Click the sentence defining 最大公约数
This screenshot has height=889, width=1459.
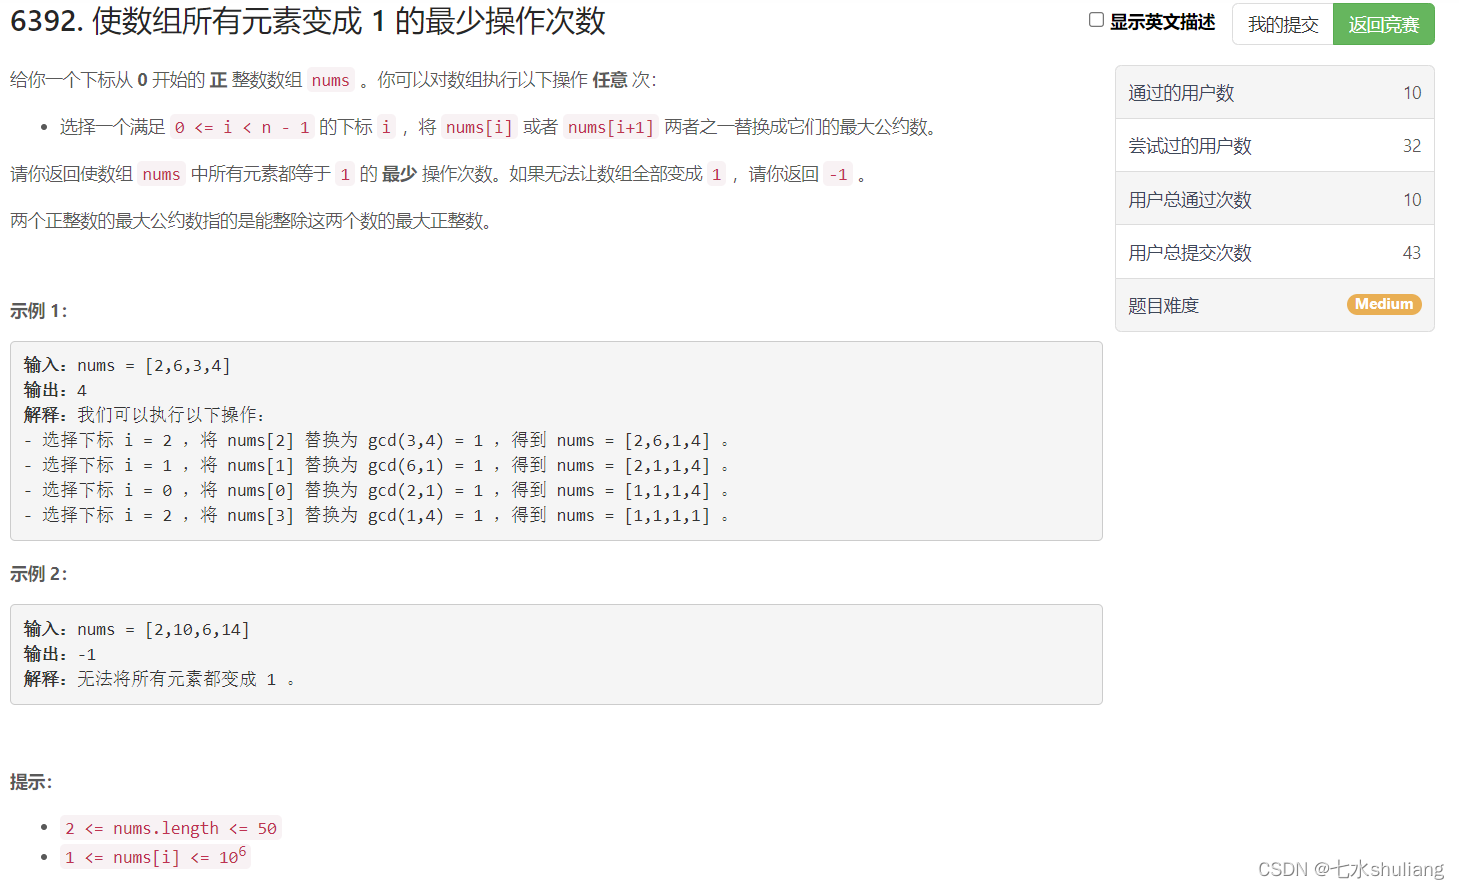coord(253,221)
